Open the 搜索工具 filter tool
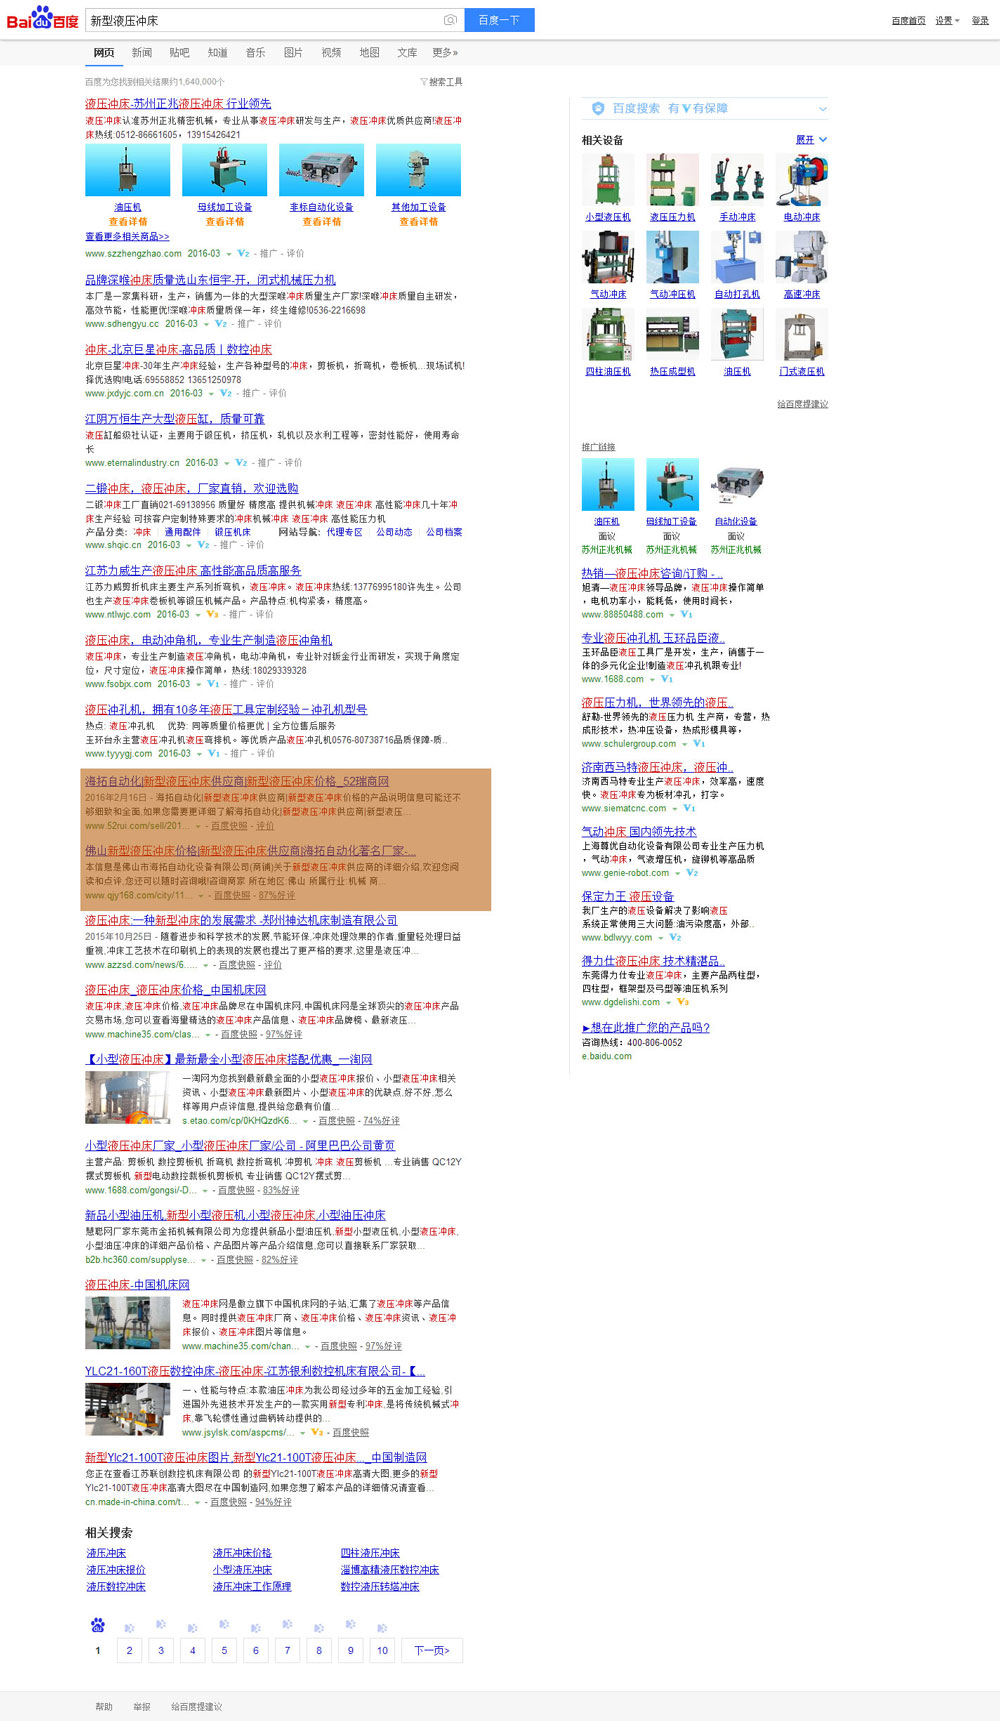Screen dimensions: 1000x1721 (x=441, y=82)
